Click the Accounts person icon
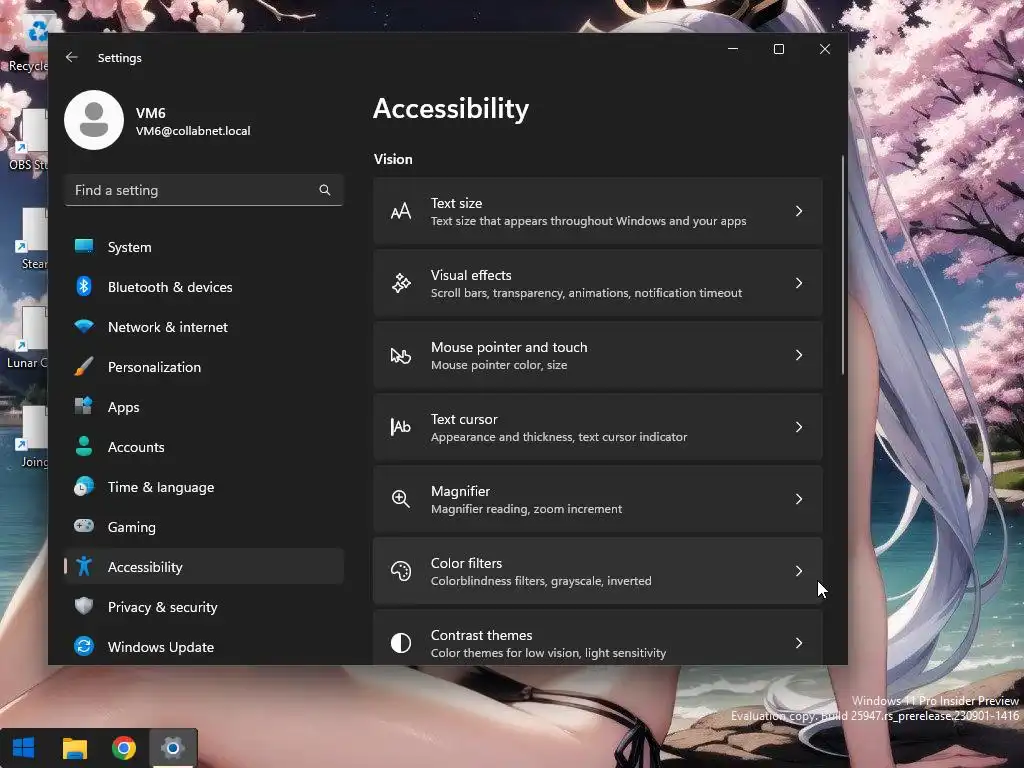 click(84, 446)
